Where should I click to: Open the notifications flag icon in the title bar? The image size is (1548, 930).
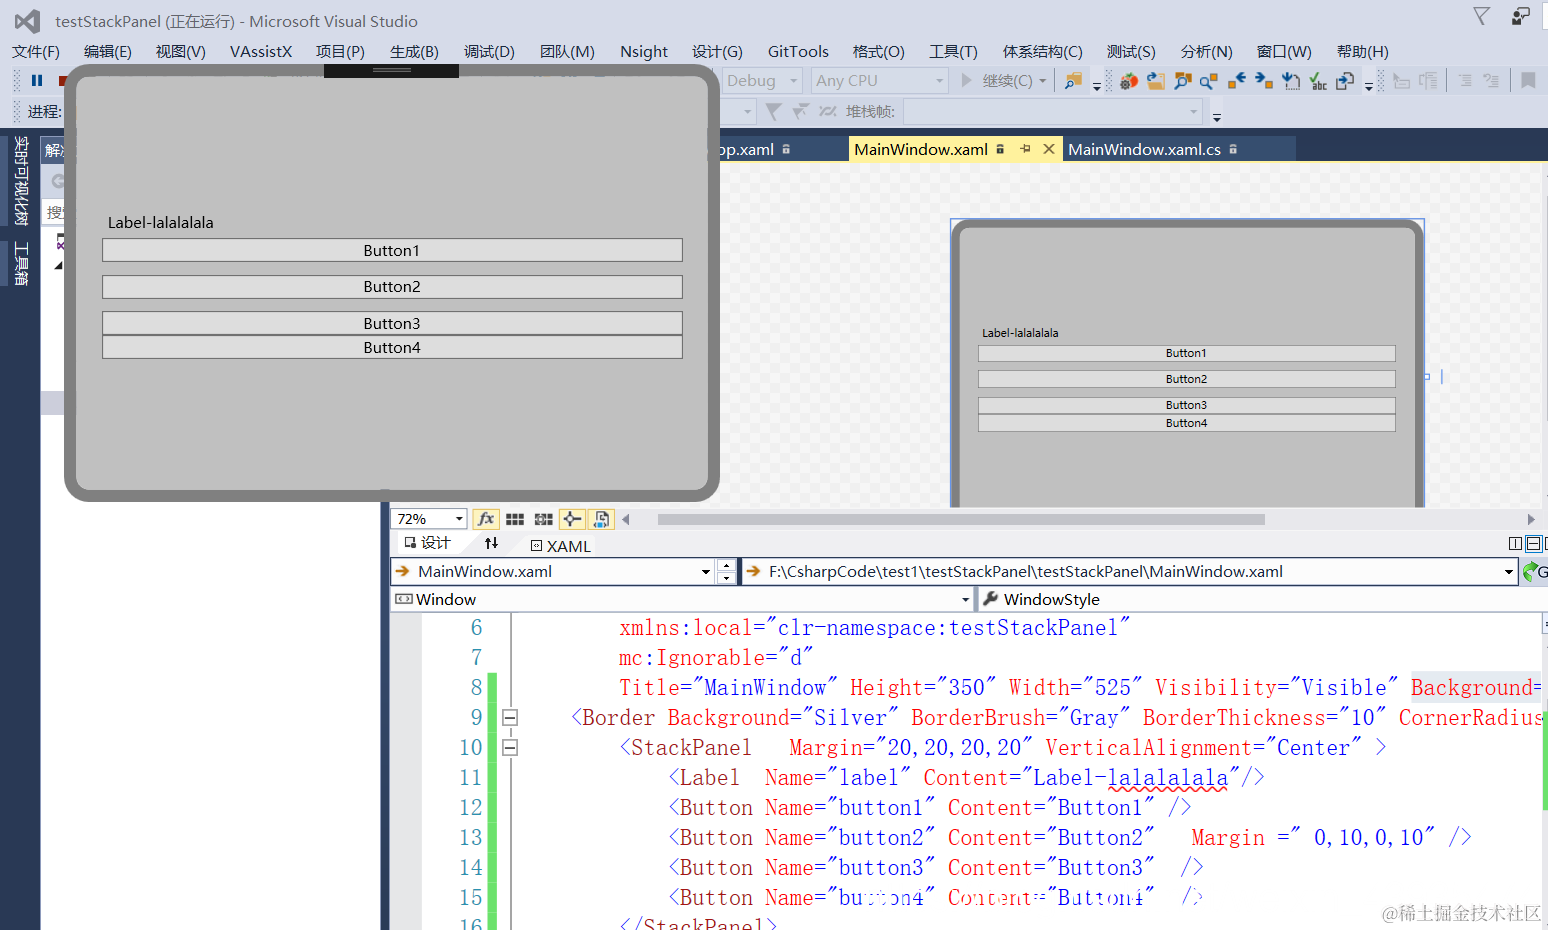1481,16
